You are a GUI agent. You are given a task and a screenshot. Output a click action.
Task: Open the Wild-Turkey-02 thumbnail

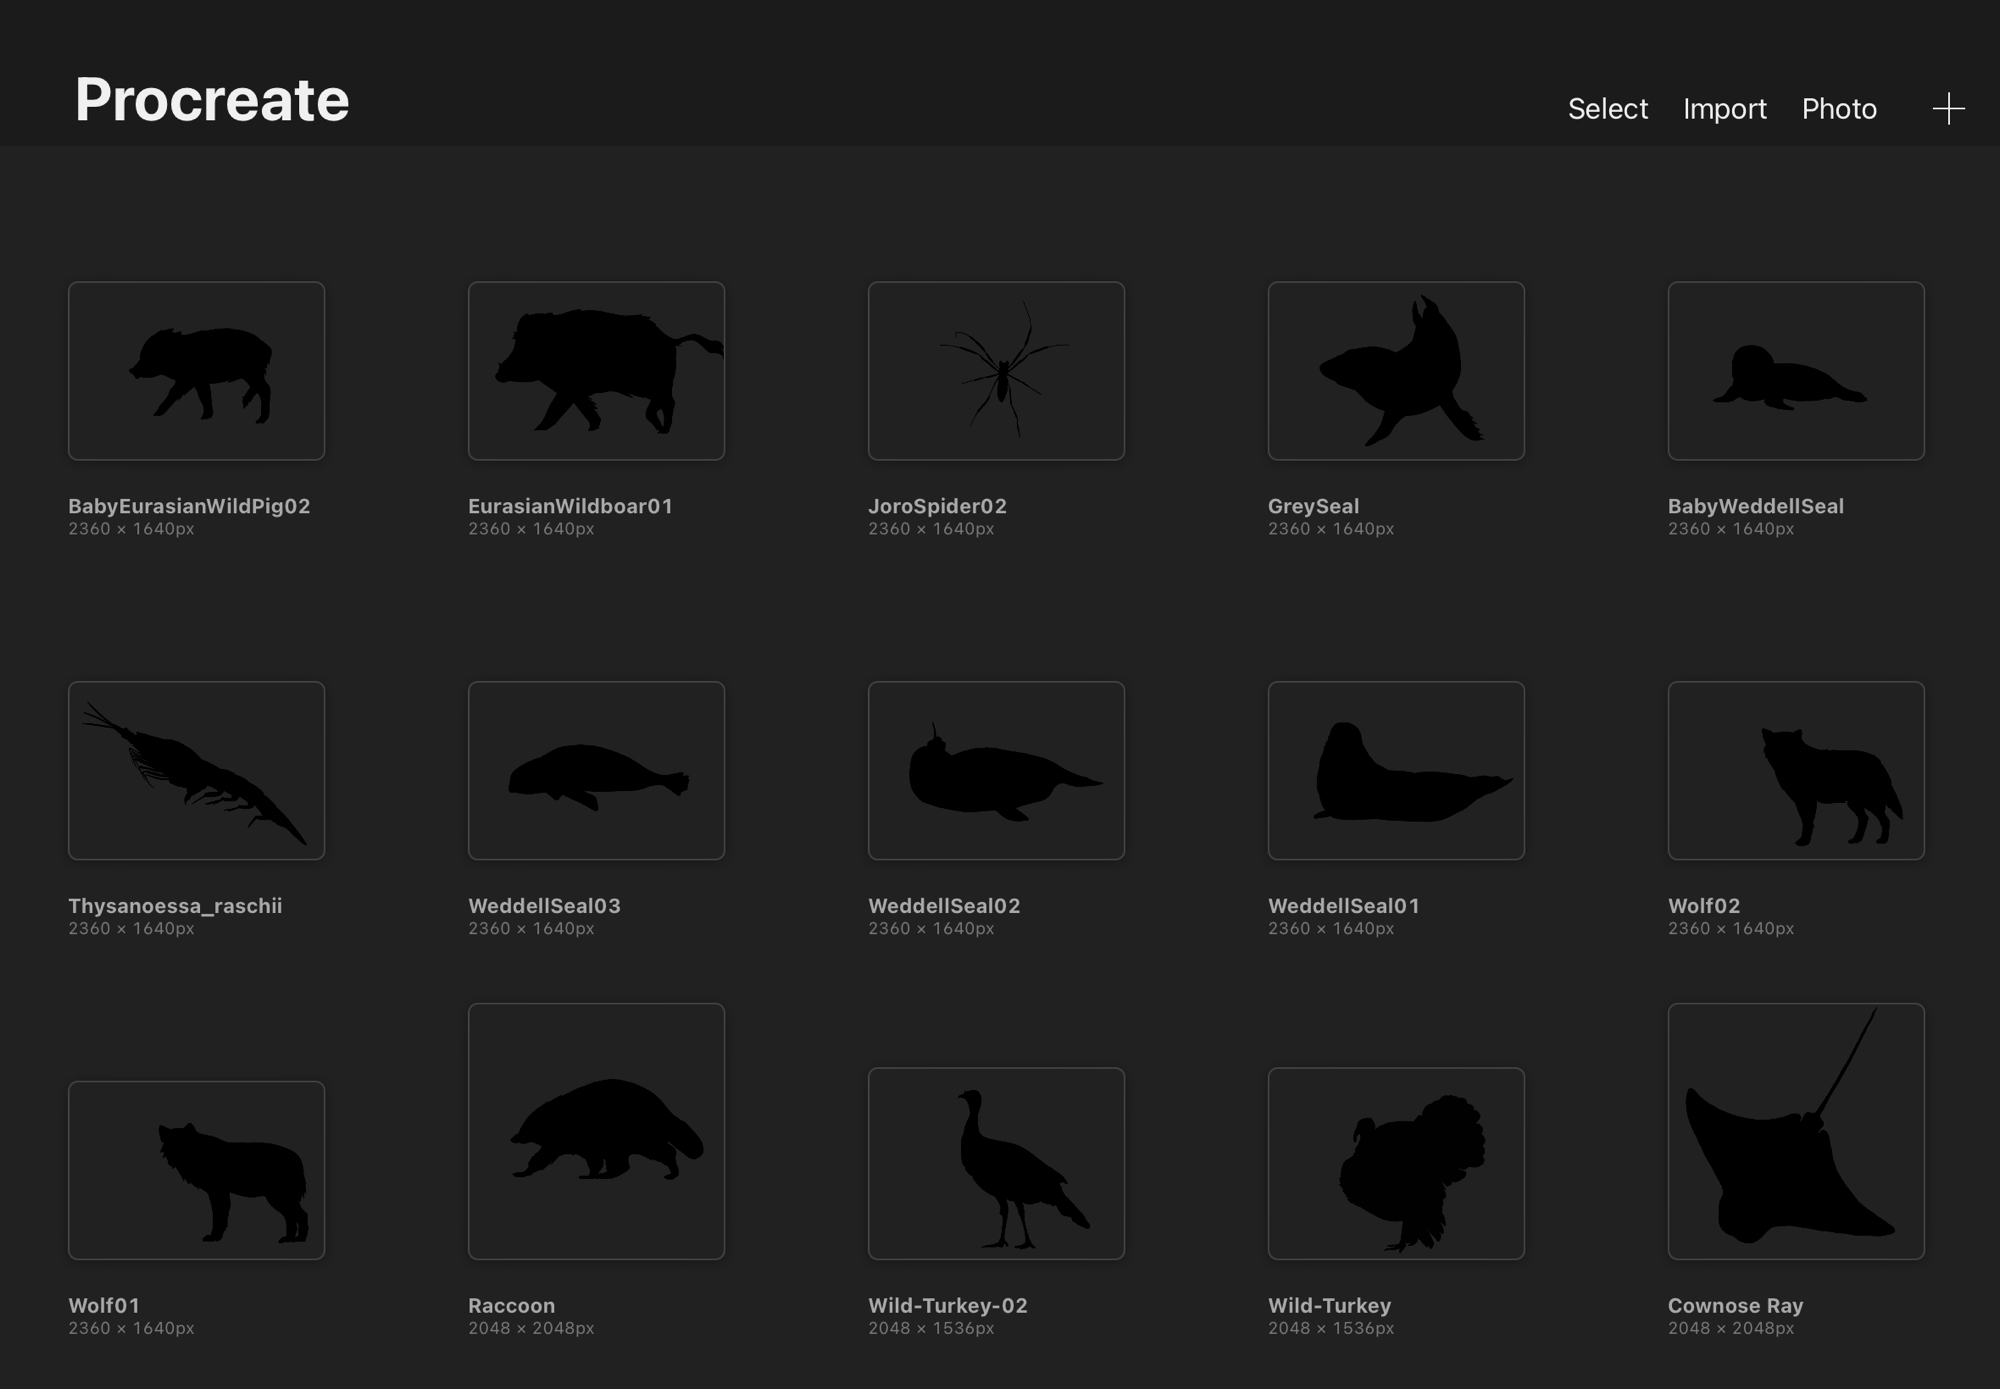tap(996, 1163)
